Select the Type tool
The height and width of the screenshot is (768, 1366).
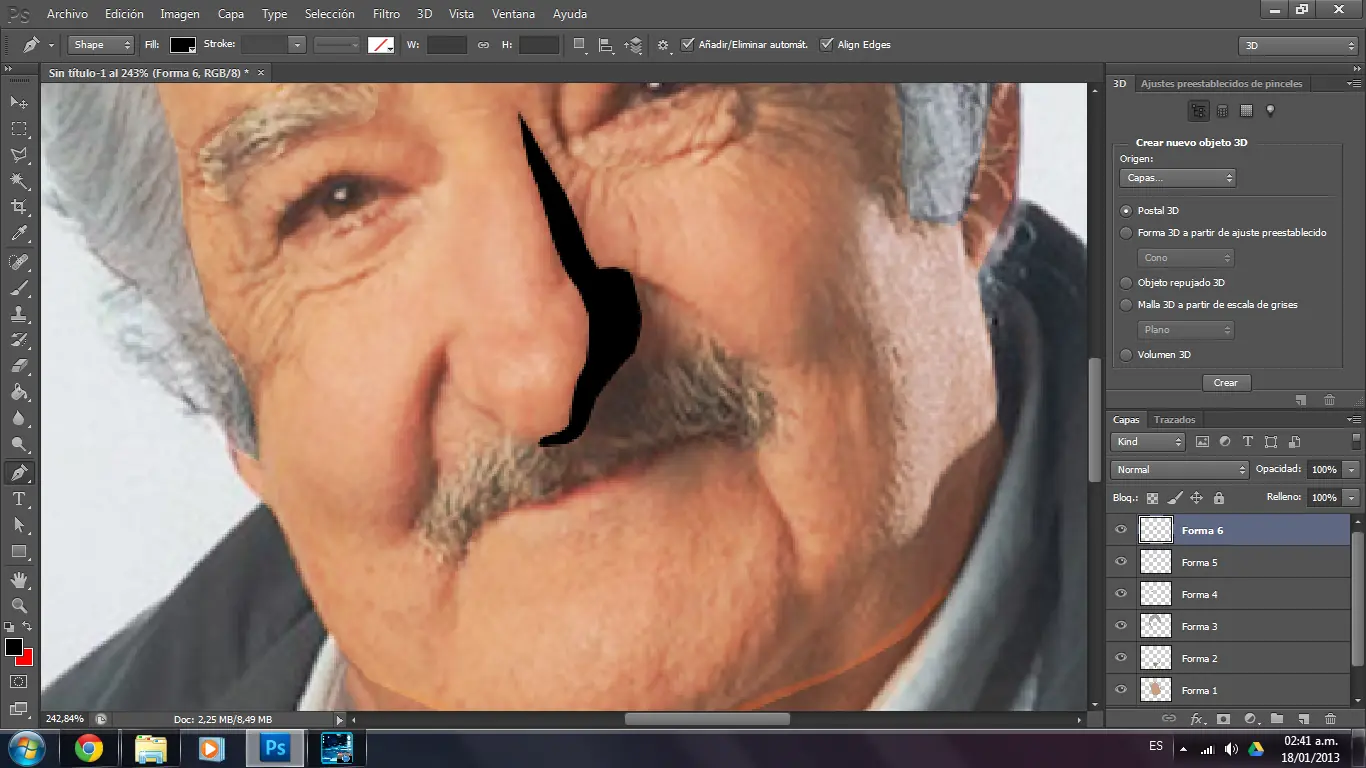coord(19,499)
